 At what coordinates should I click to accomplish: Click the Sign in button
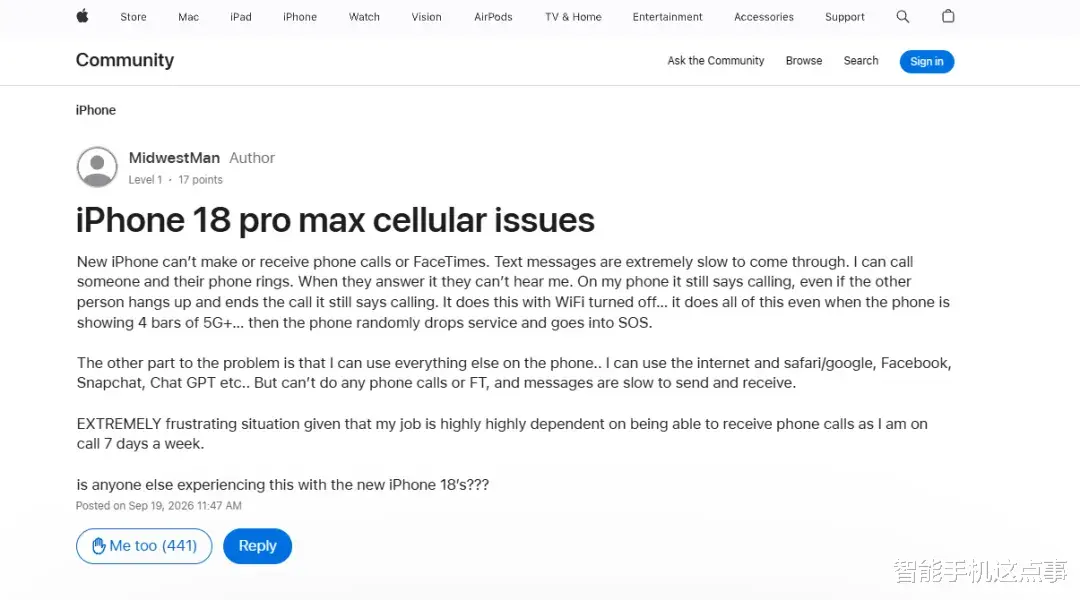coord(926,61)
